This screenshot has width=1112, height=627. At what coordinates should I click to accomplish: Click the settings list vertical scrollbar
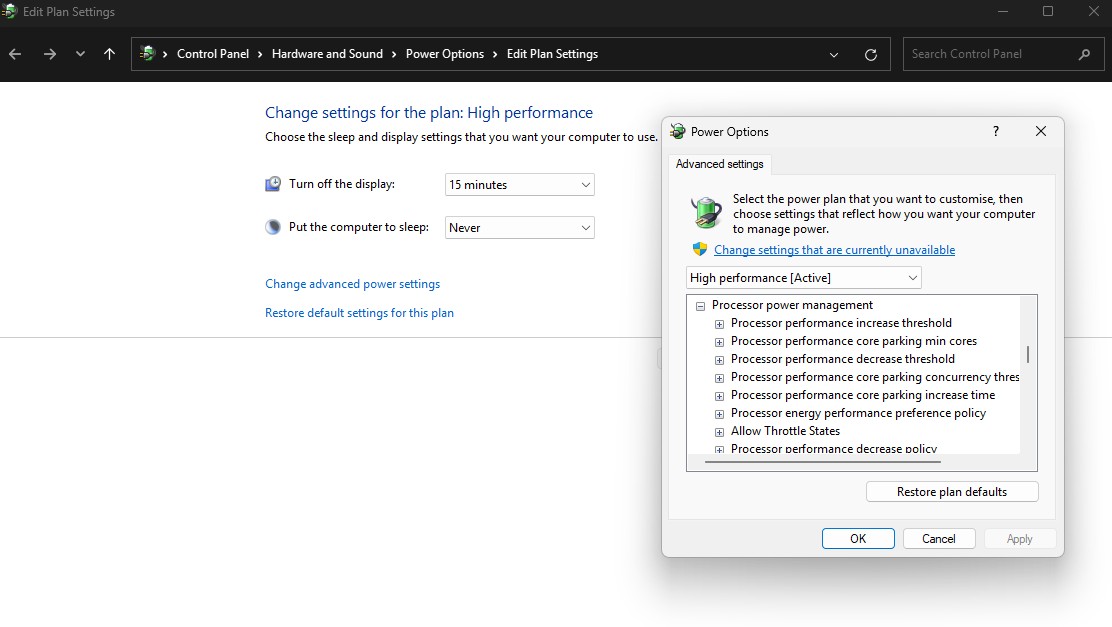click(1028, 354)
